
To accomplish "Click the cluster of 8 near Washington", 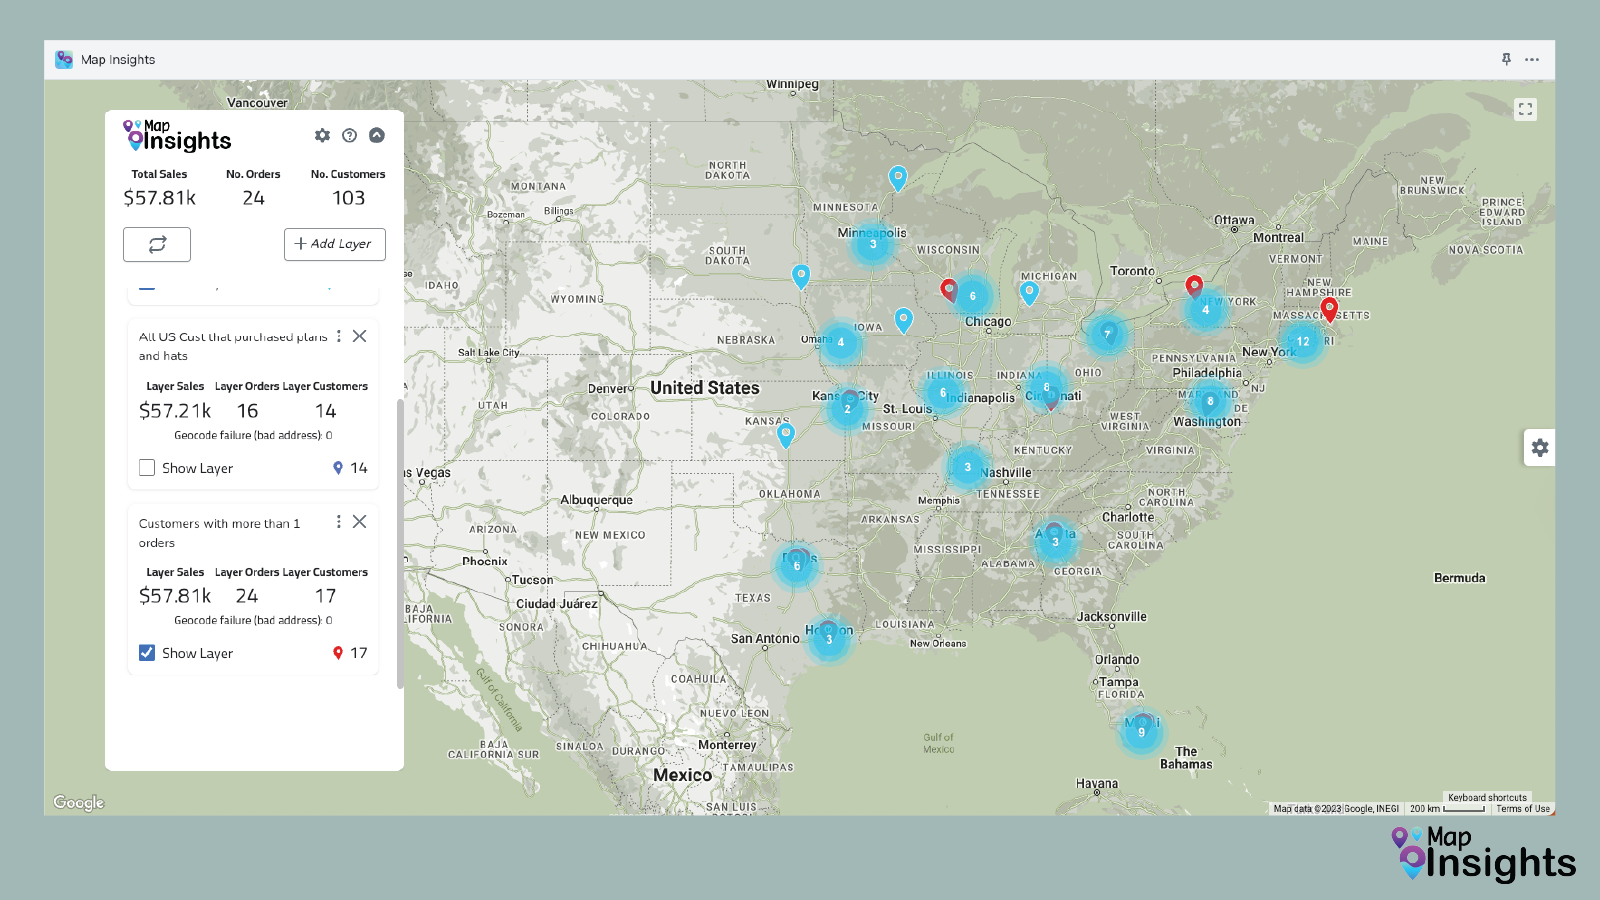I will (x=1210, y=402).
